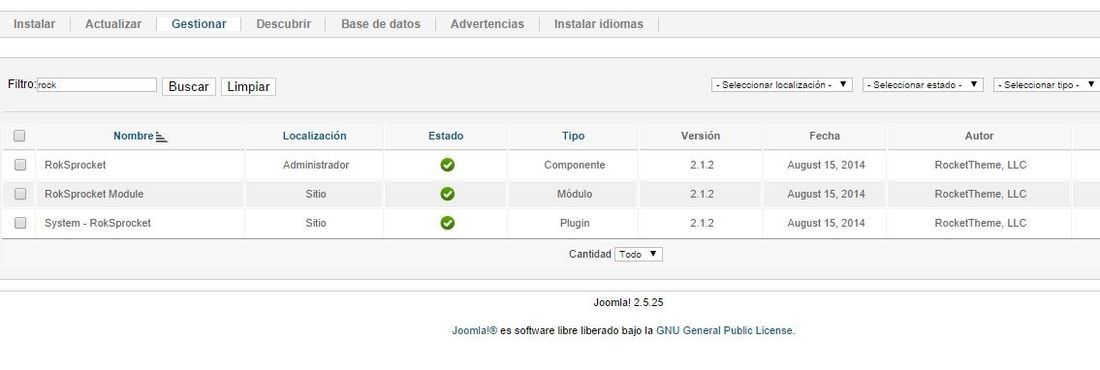Screen dimensions: 1100x370
Task: Click the Componente type cell
Action: [575, 165]
